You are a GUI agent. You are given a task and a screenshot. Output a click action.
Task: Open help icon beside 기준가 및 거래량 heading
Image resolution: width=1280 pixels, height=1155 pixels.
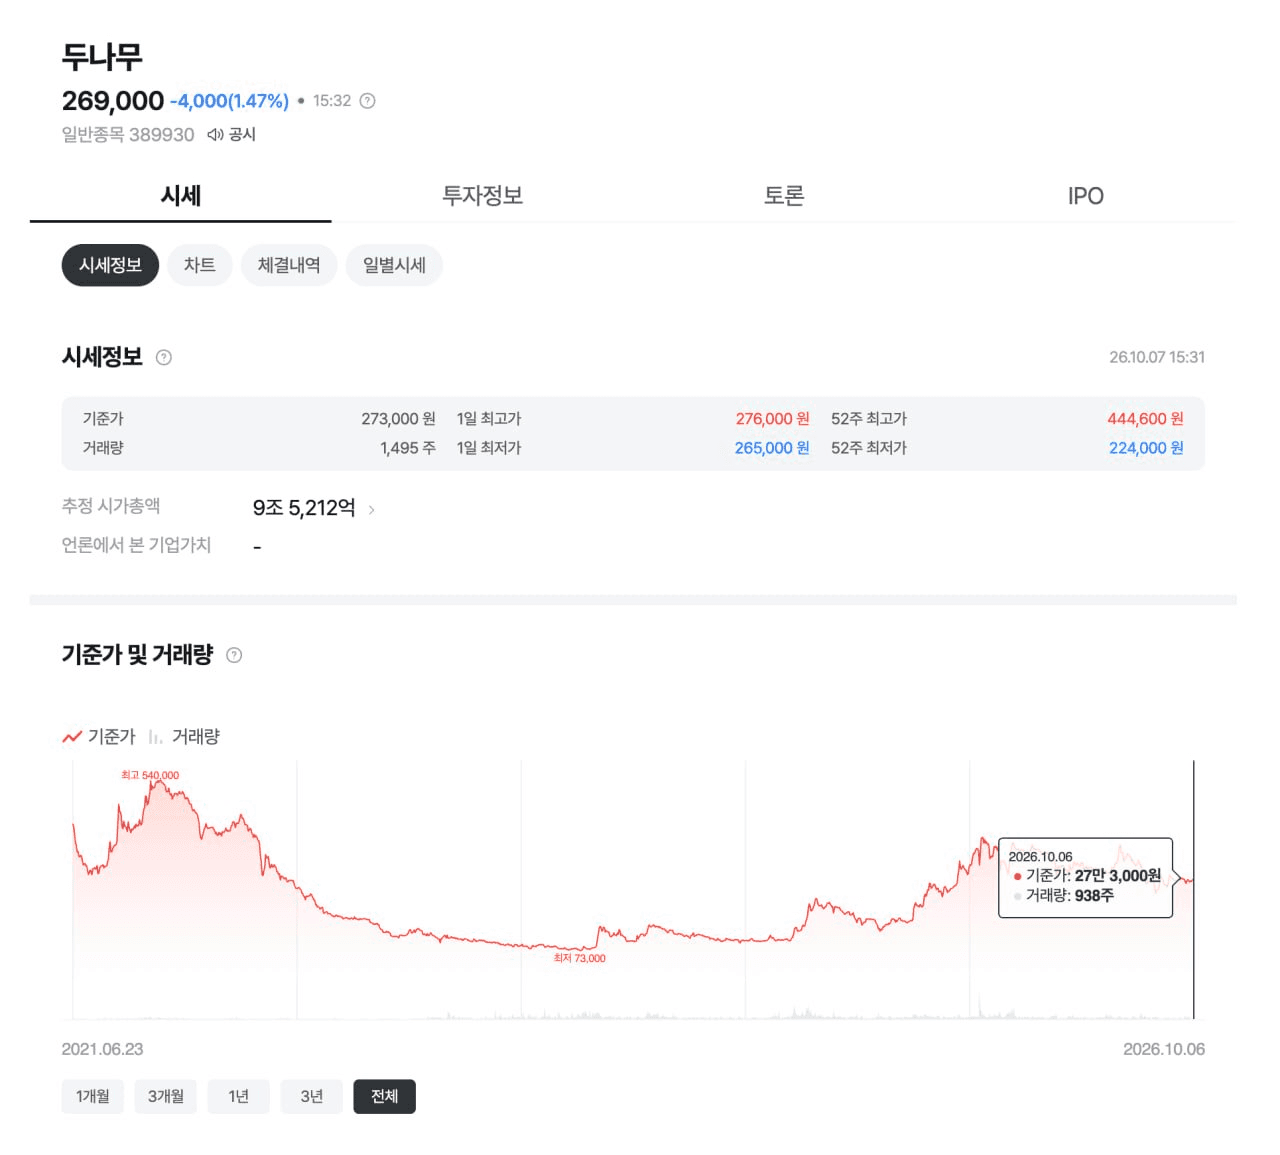pyautogui.click(x=234, y=655)
